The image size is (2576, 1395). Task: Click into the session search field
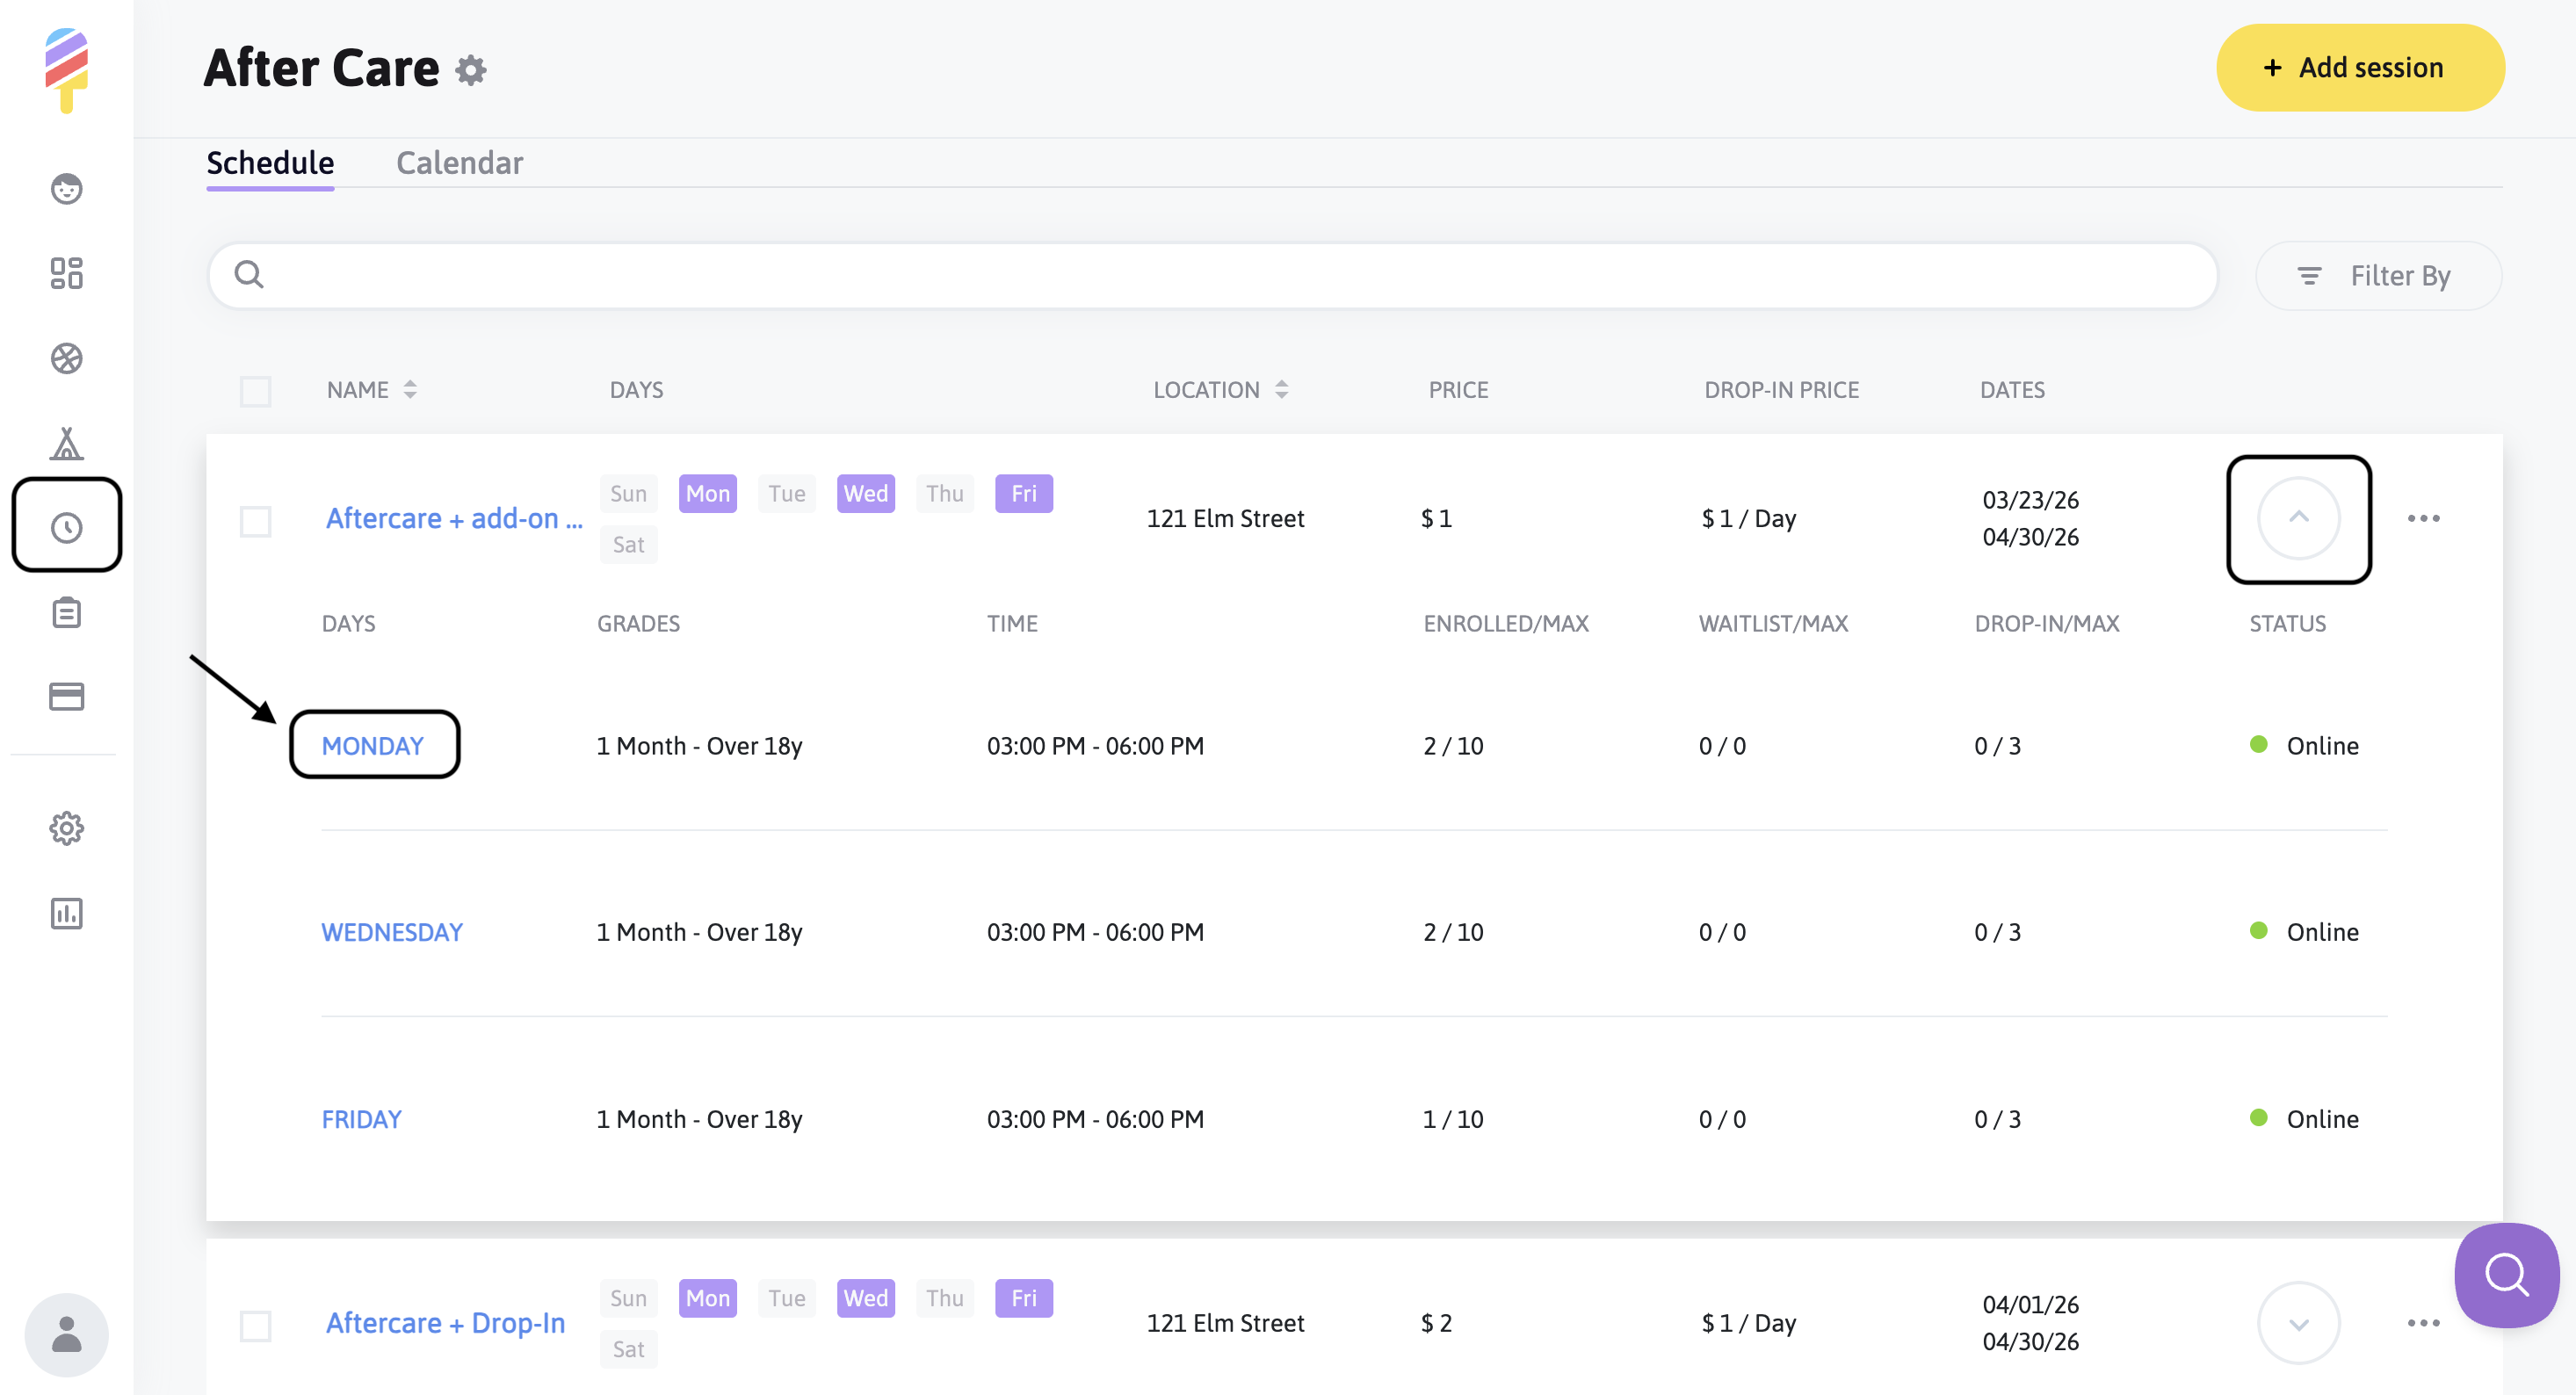click(1210, 275)
